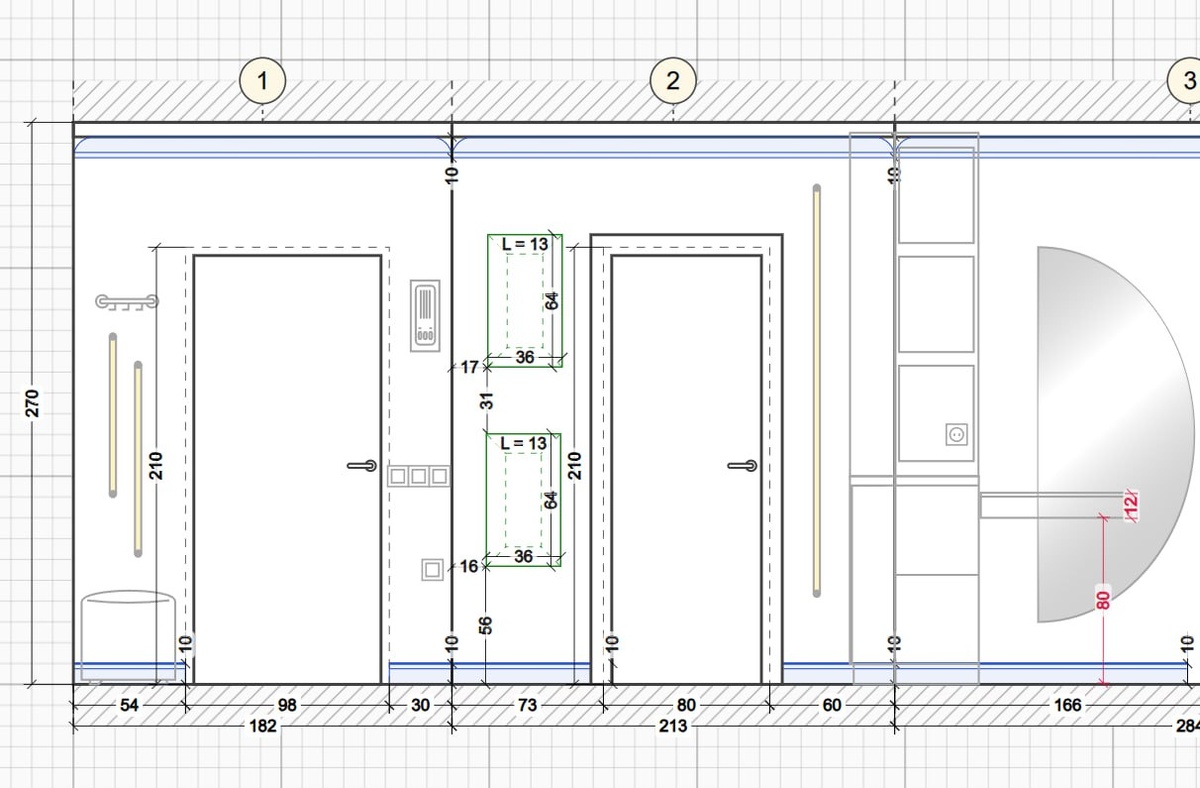This screenshot has width=1200, height=788.
Task: Select the right door leaf
Action: pyautogui.click(x=686, y=469)
